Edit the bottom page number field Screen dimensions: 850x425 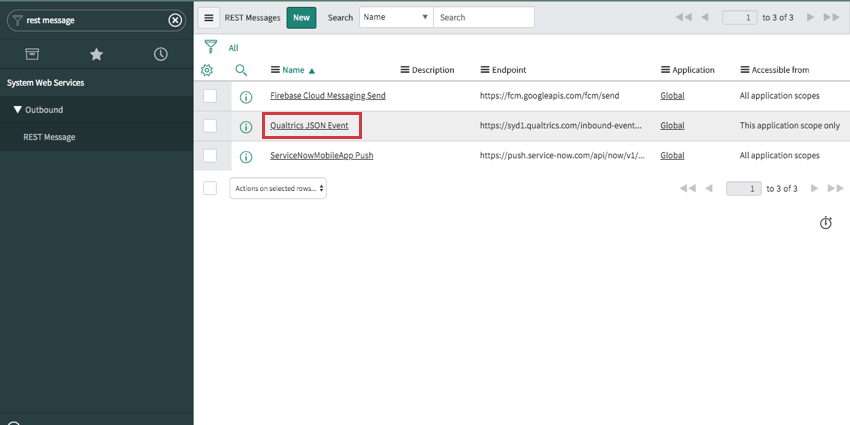coord(744,189)
